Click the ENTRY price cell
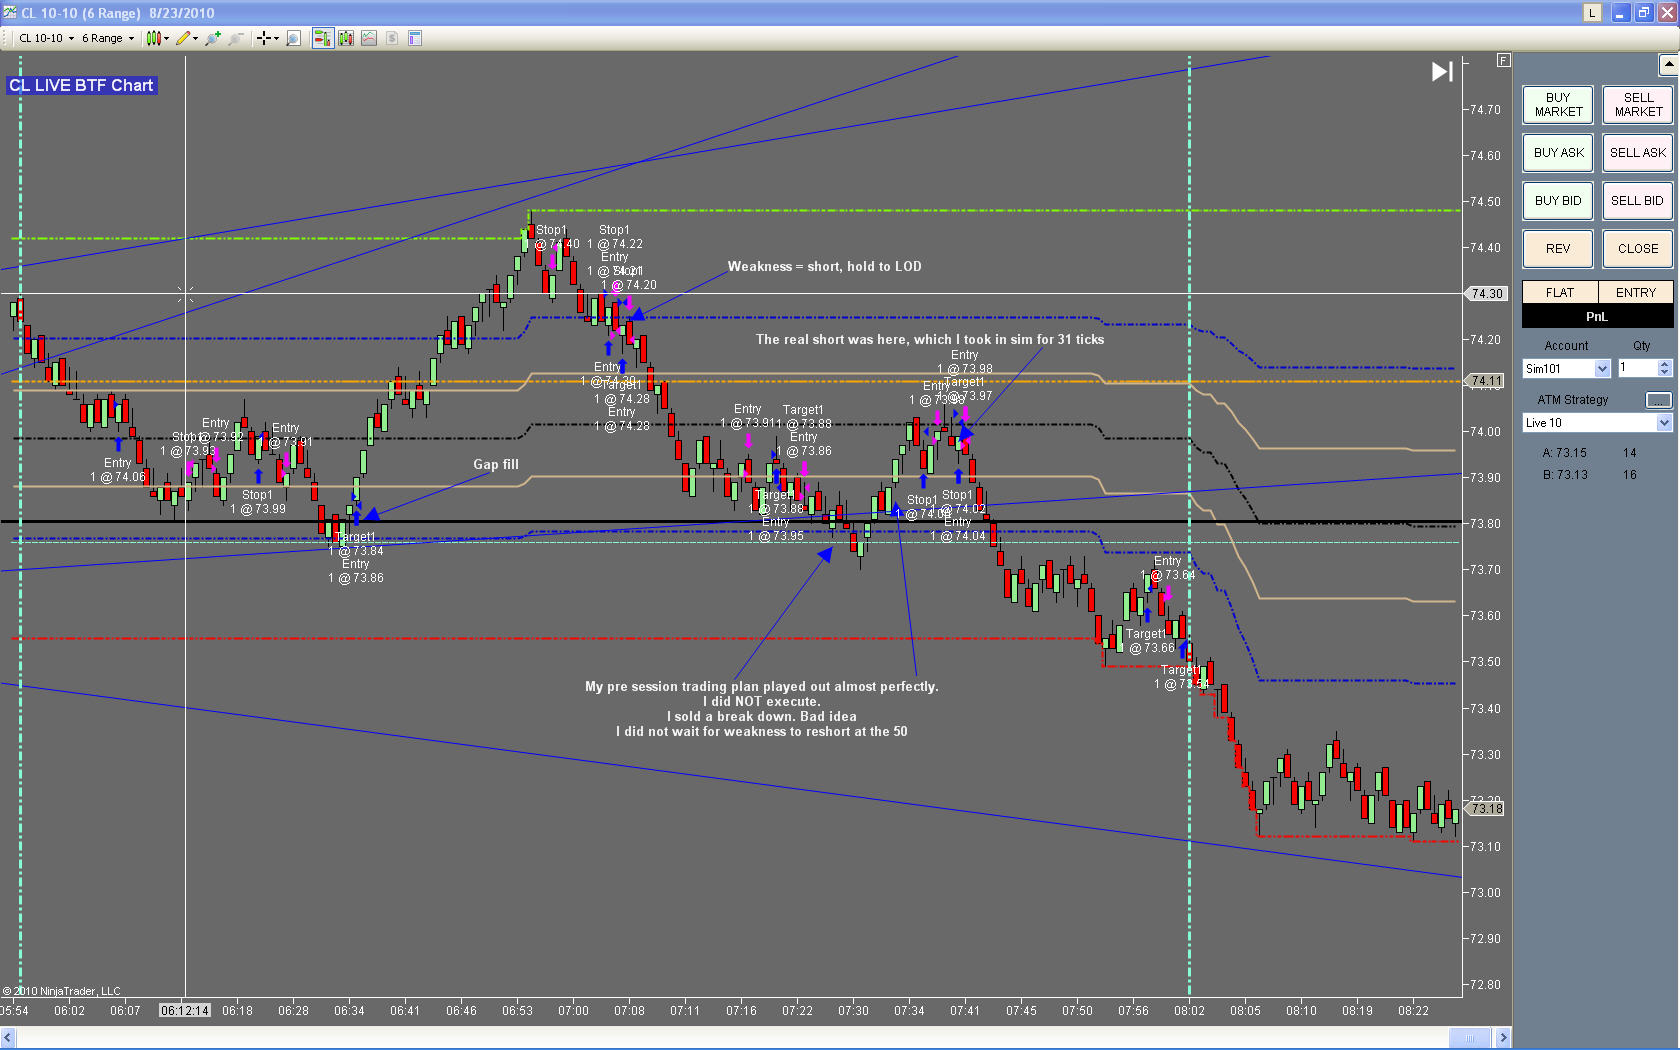Viewport: 1680px width, 1050px height. [1636, 292]
